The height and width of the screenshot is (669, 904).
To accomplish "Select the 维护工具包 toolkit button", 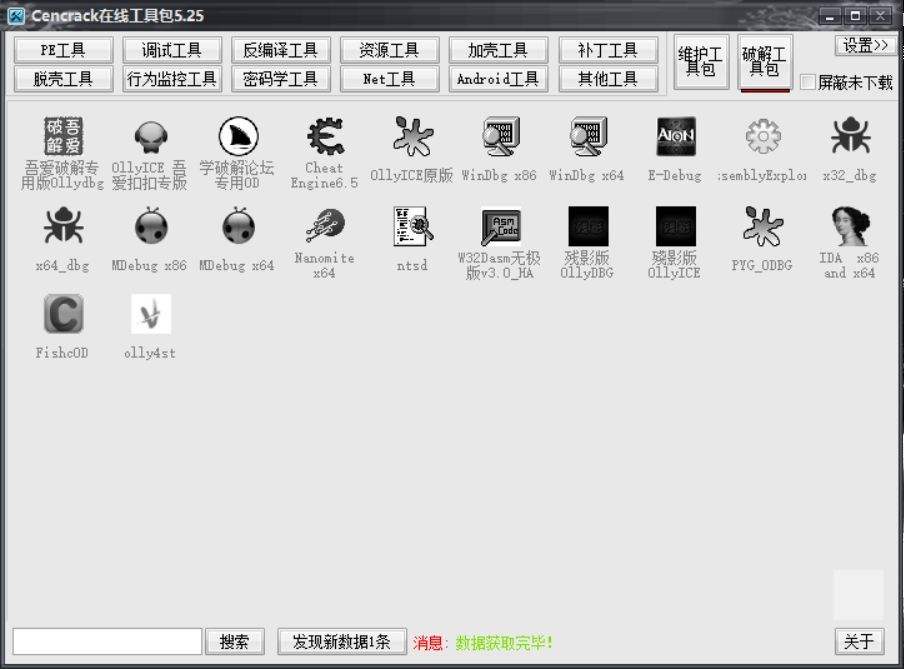I will pyautogui.click(x=701, y=62).
